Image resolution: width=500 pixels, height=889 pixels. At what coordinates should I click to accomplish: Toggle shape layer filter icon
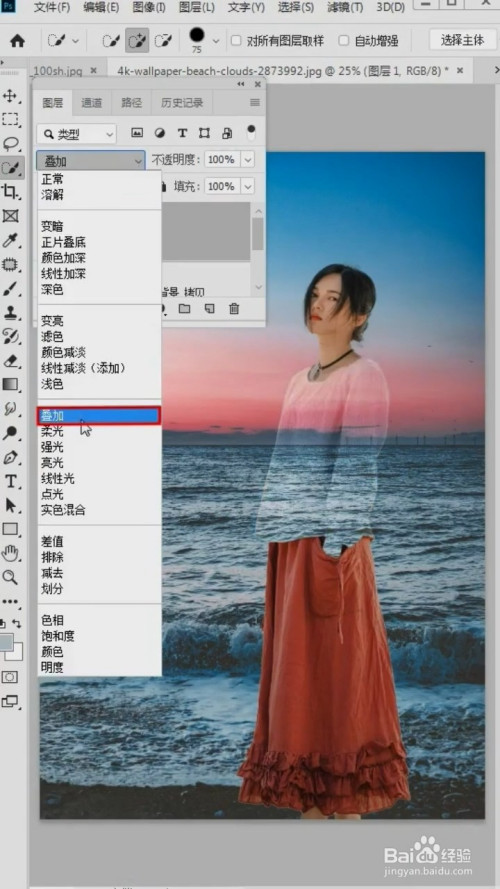coord(205,133)
